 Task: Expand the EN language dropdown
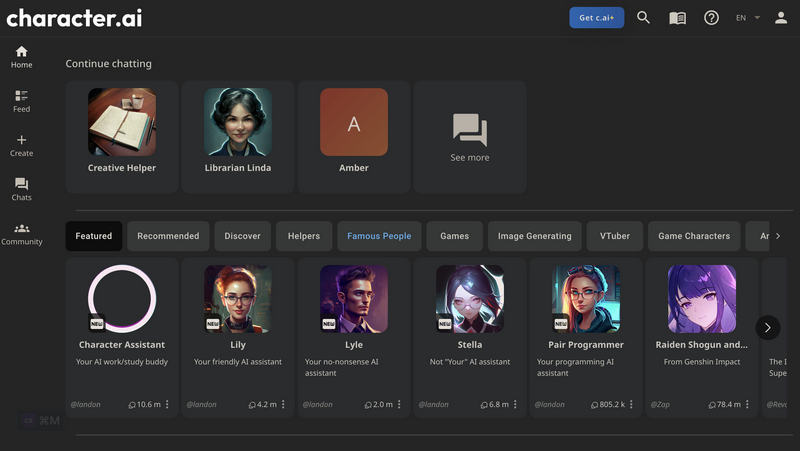pyautogui.click(x=747, y=18)
